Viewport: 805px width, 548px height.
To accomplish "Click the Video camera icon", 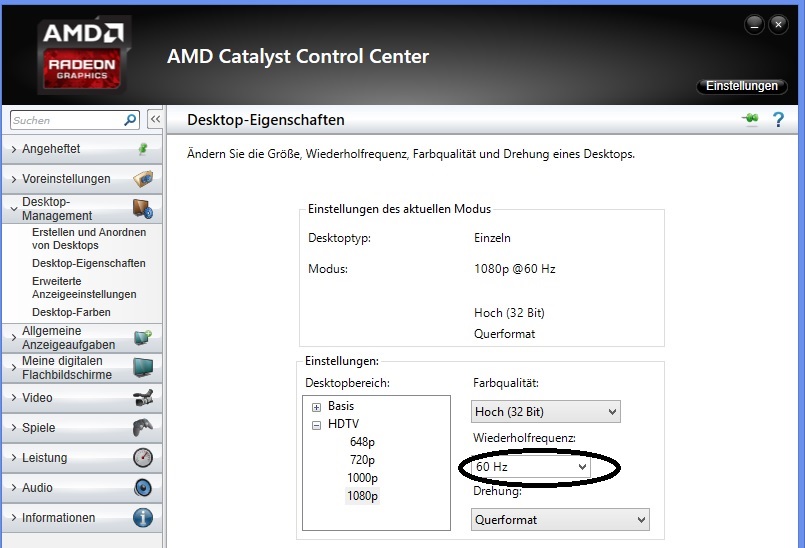I will click(x=143, y=398).
